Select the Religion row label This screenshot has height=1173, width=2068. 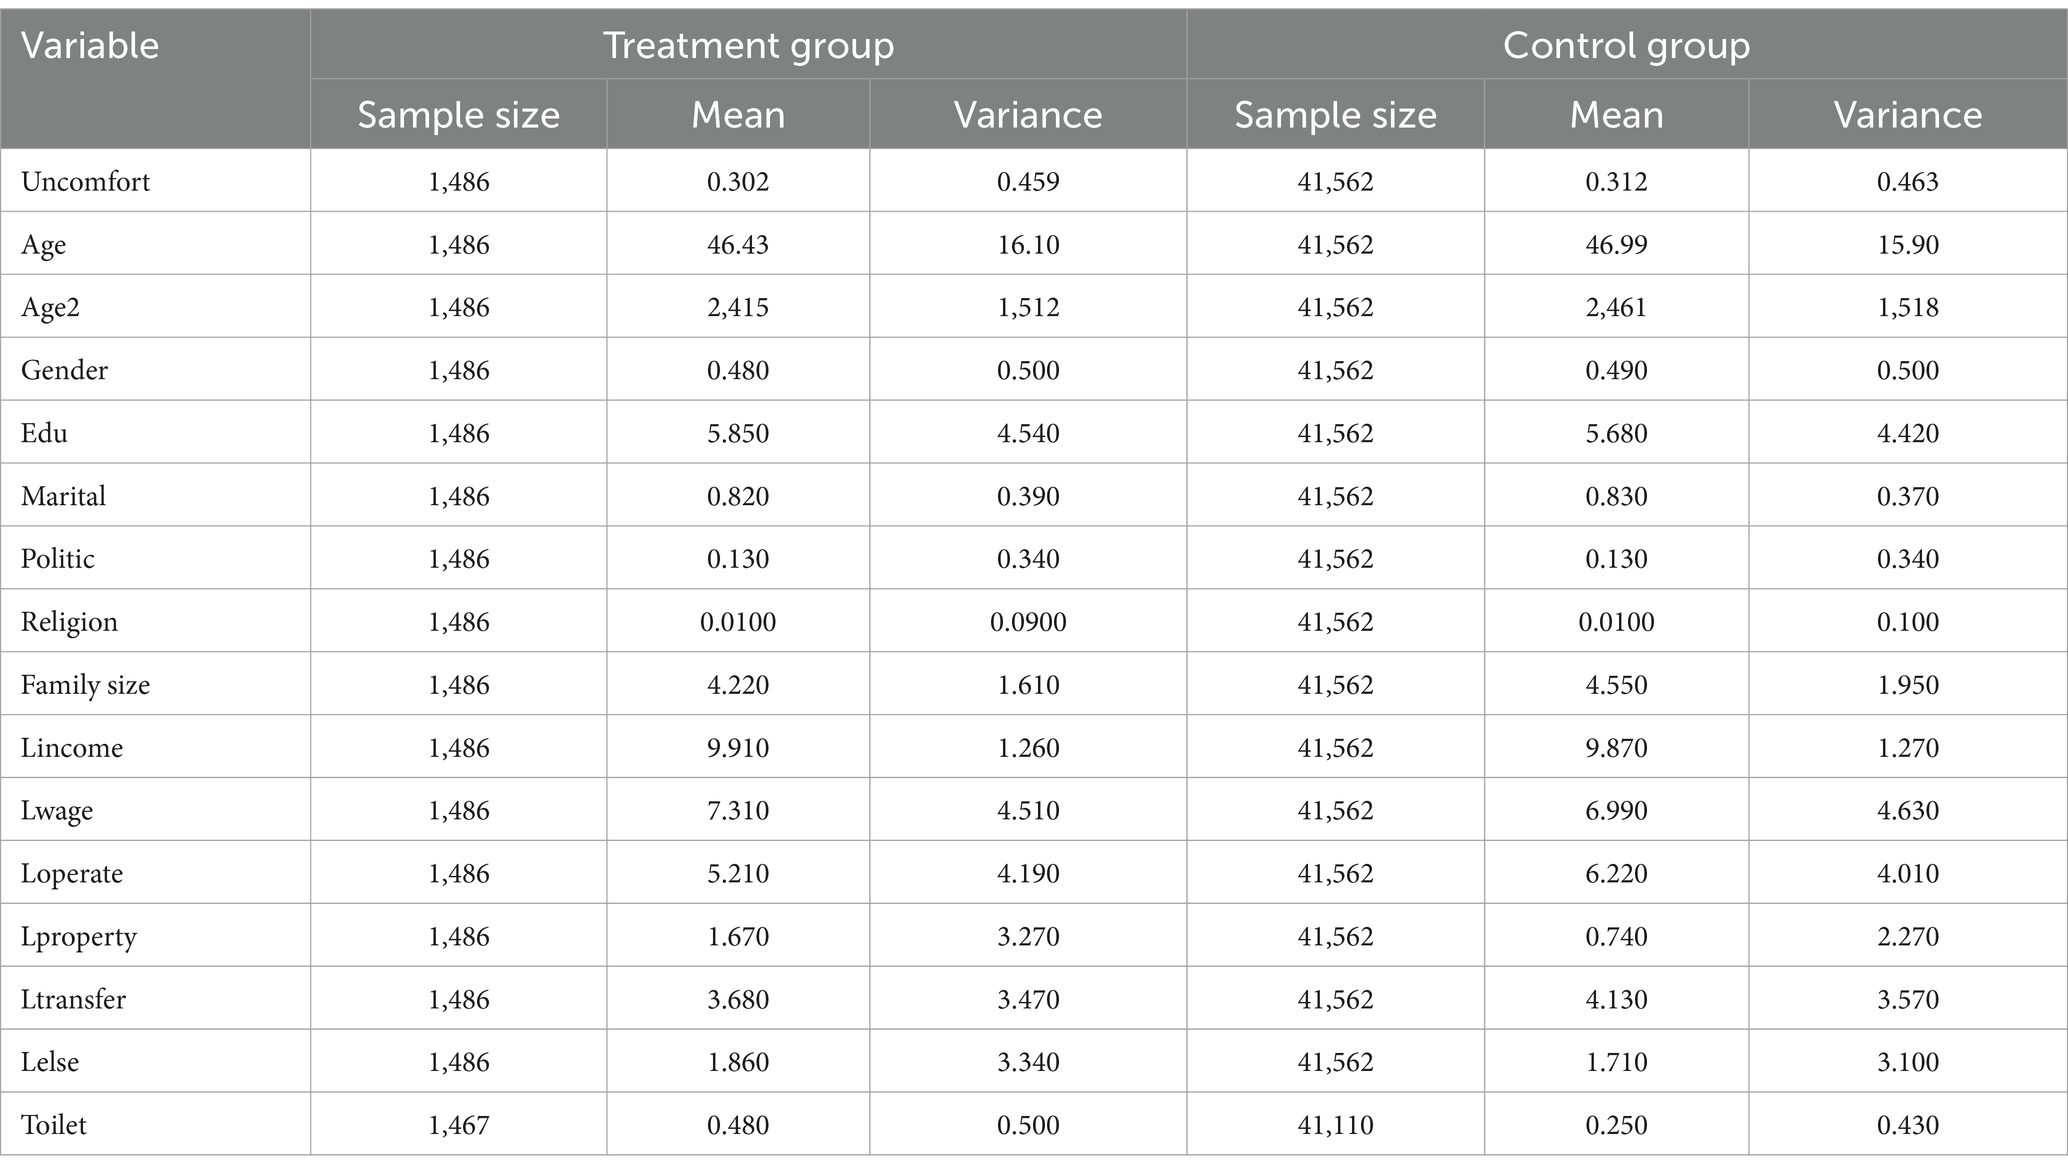click(69, 622)
